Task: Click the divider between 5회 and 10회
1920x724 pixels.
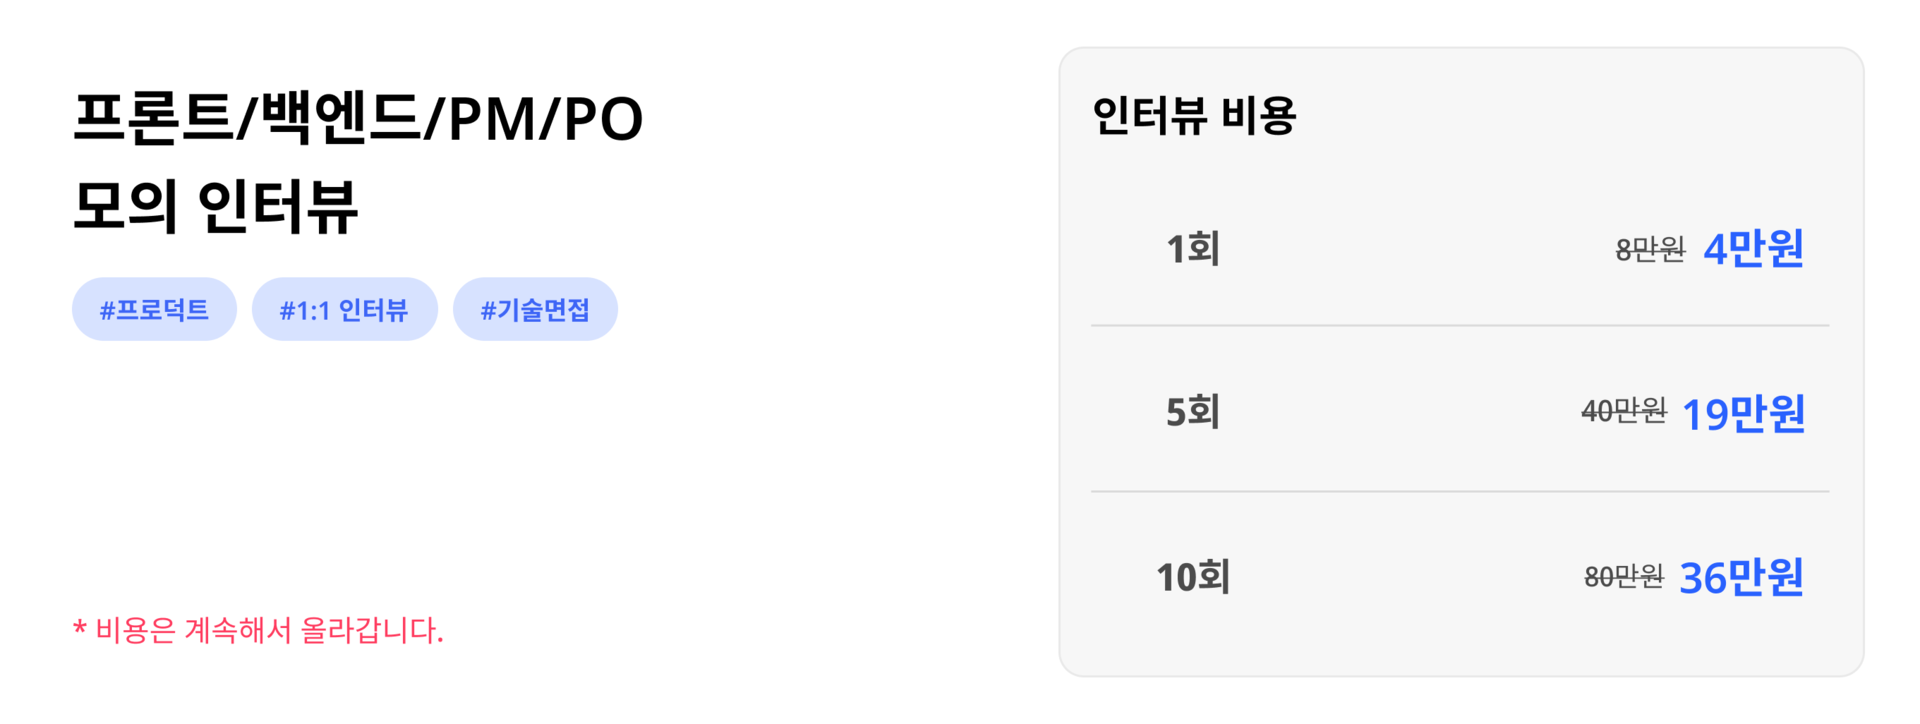Action: [x=1460, y=491]
